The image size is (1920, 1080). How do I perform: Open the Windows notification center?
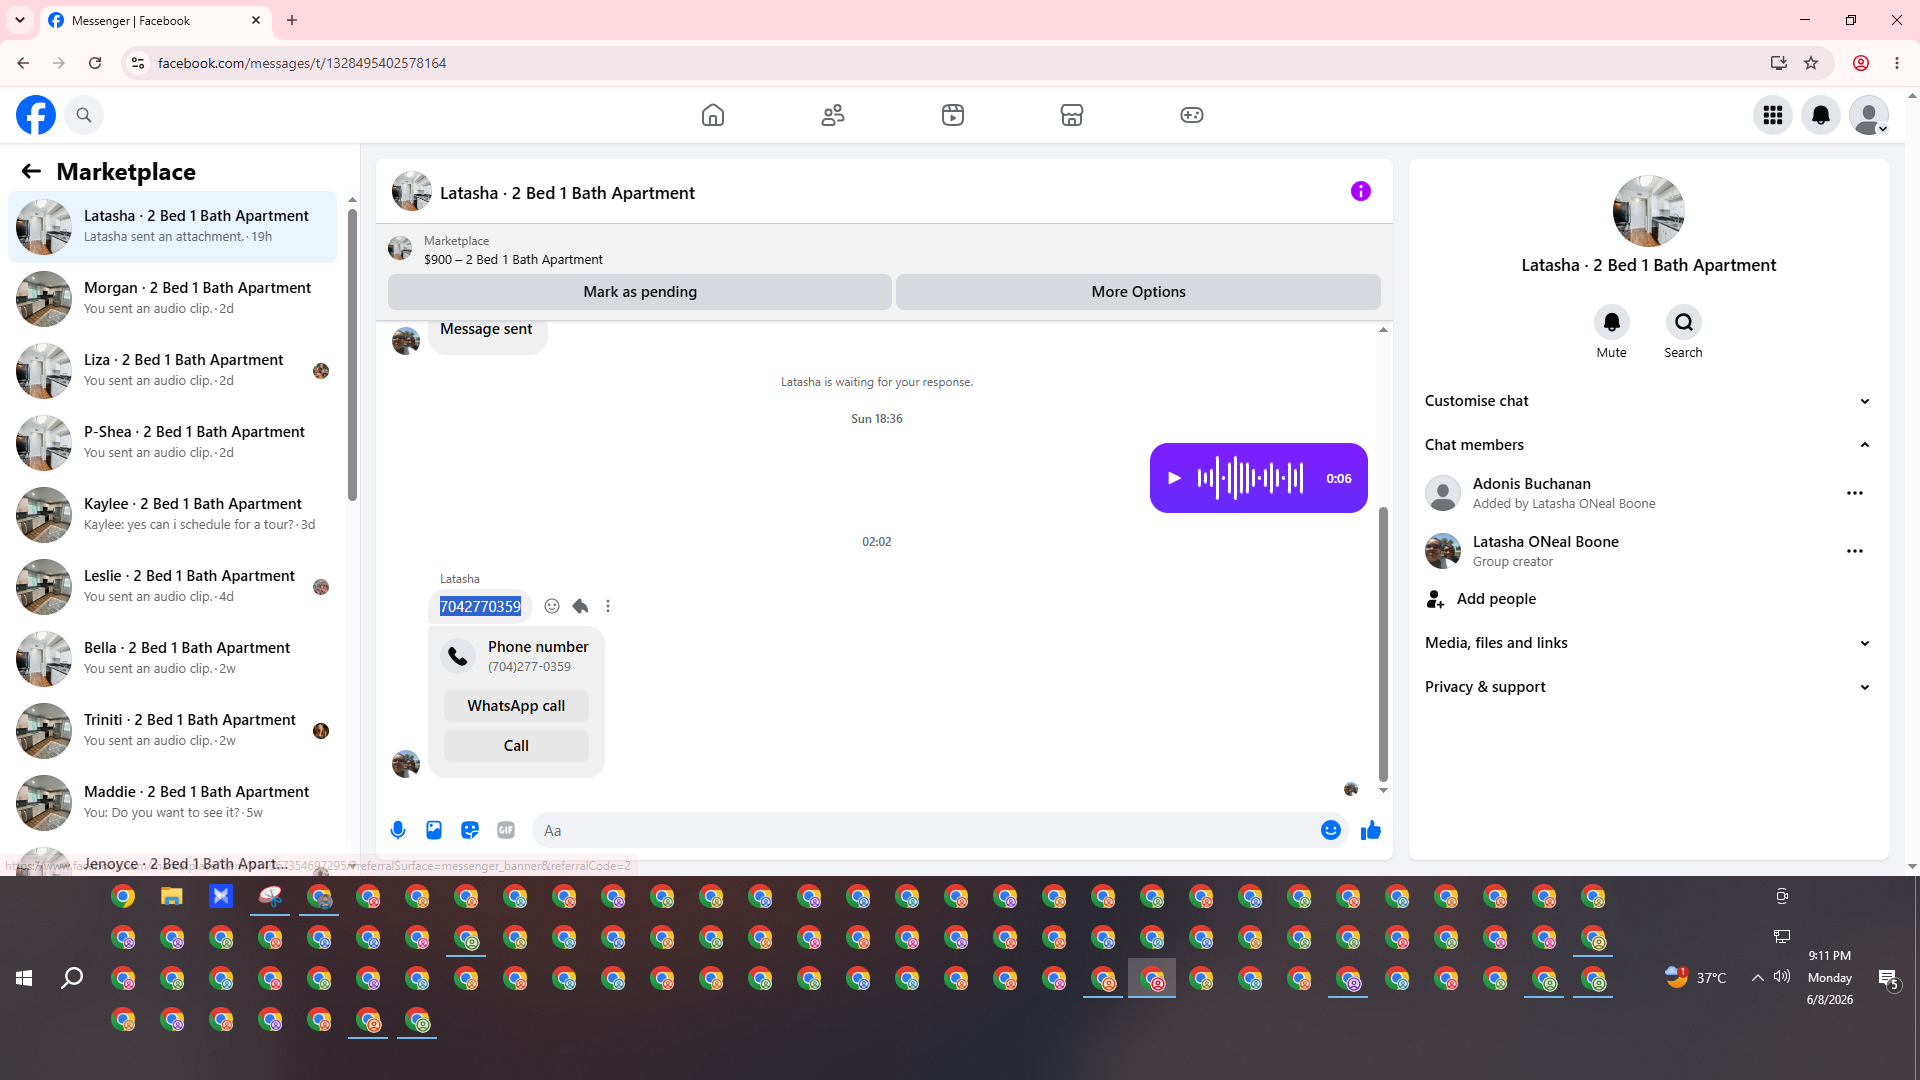tap(1888, 978)
